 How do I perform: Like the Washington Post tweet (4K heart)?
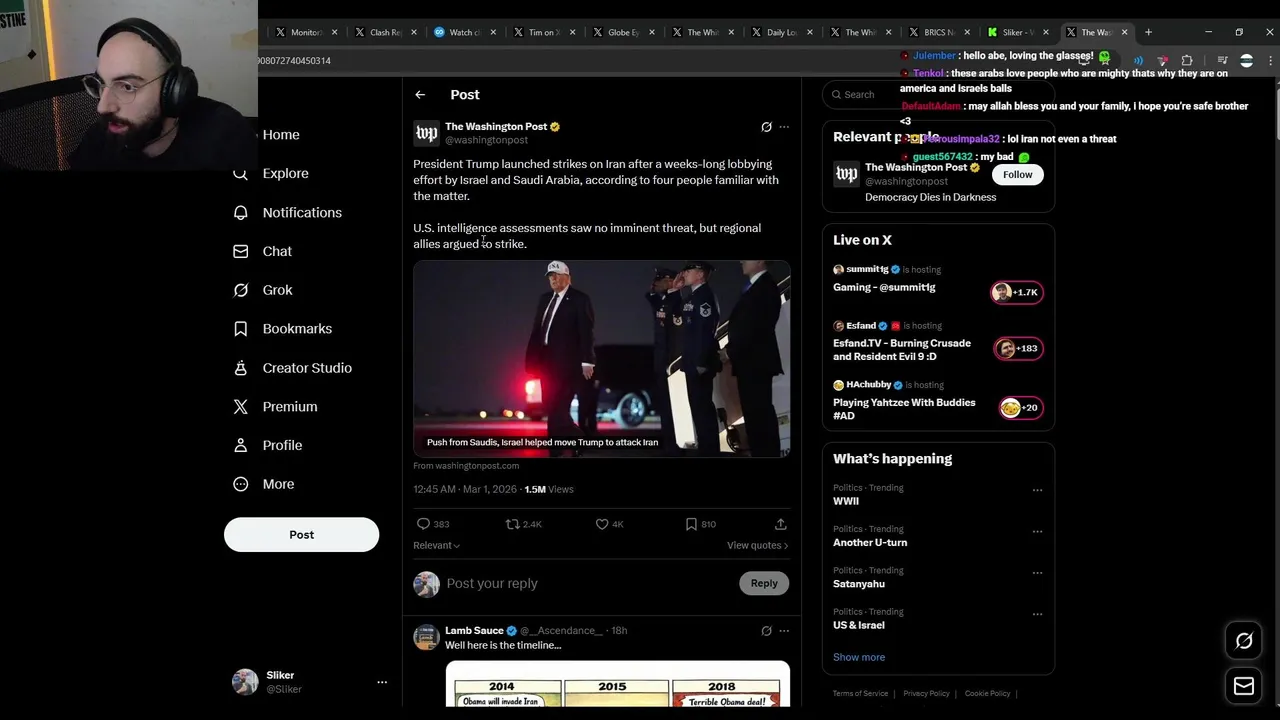click(x=602, y=524)
